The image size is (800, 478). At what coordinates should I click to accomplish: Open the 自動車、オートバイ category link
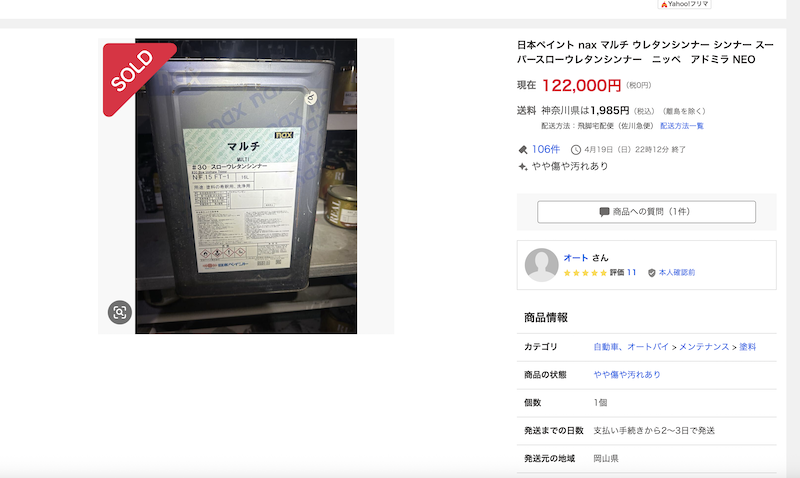631,346
